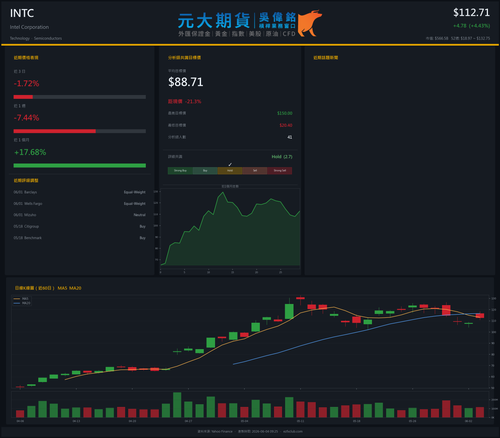Image resolution: width=500 pixels, height=438 pixels.
Task: Click the tallest green volume bar
Action: point(177,405)
